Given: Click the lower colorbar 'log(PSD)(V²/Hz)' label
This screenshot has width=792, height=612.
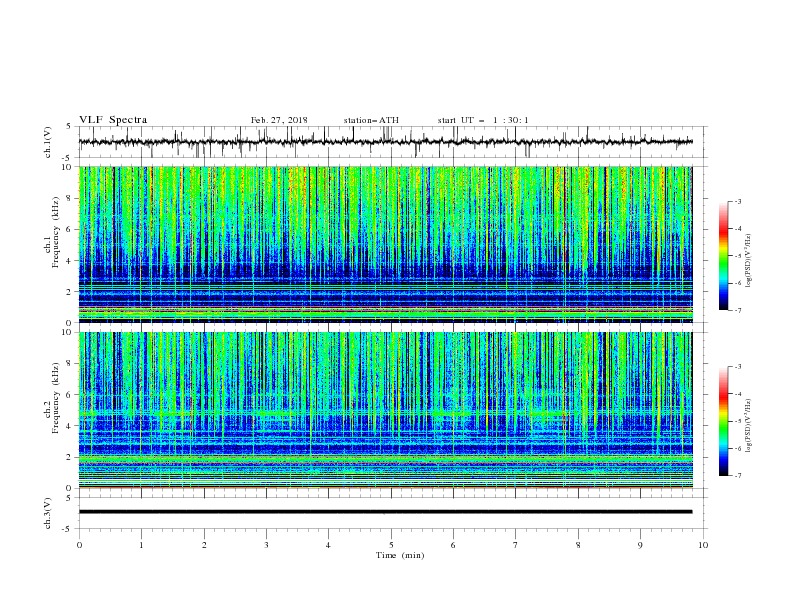Looking at the screenshot, I should click(749, 426).
